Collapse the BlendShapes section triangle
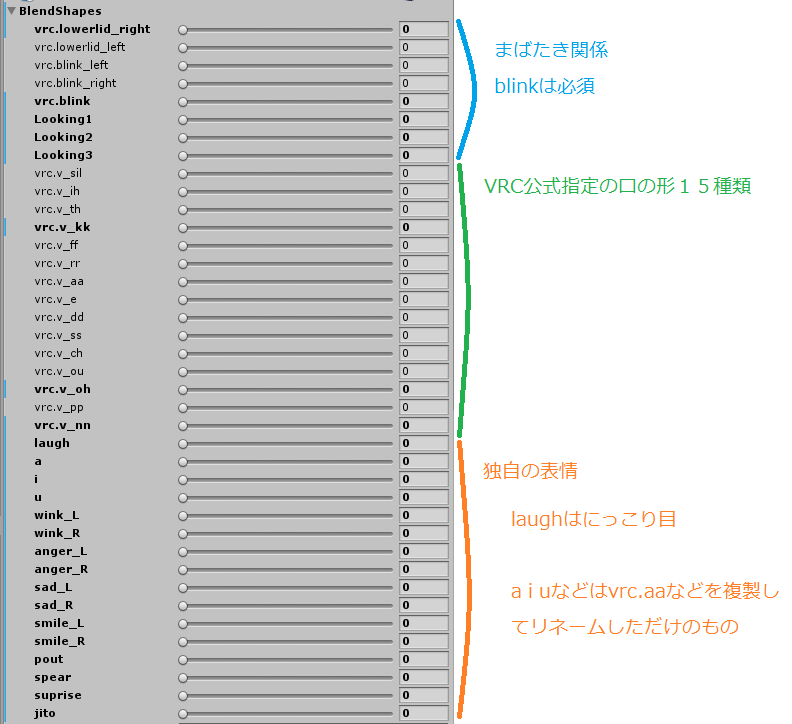Image resolution: width=792 pixels, height=724 pixels. (12, 11)
